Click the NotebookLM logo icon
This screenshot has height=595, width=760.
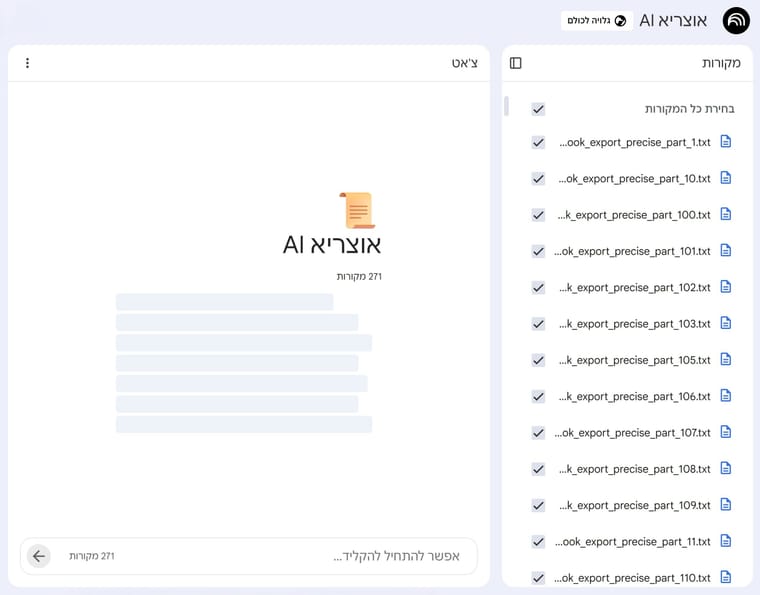pos(736,20)
